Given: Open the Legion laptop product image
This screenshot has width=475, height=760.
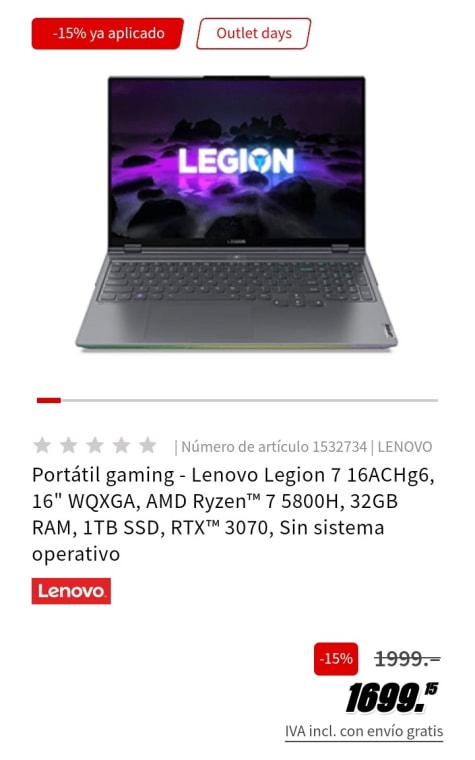Looking at the screenshot, I should pos(237,212).
